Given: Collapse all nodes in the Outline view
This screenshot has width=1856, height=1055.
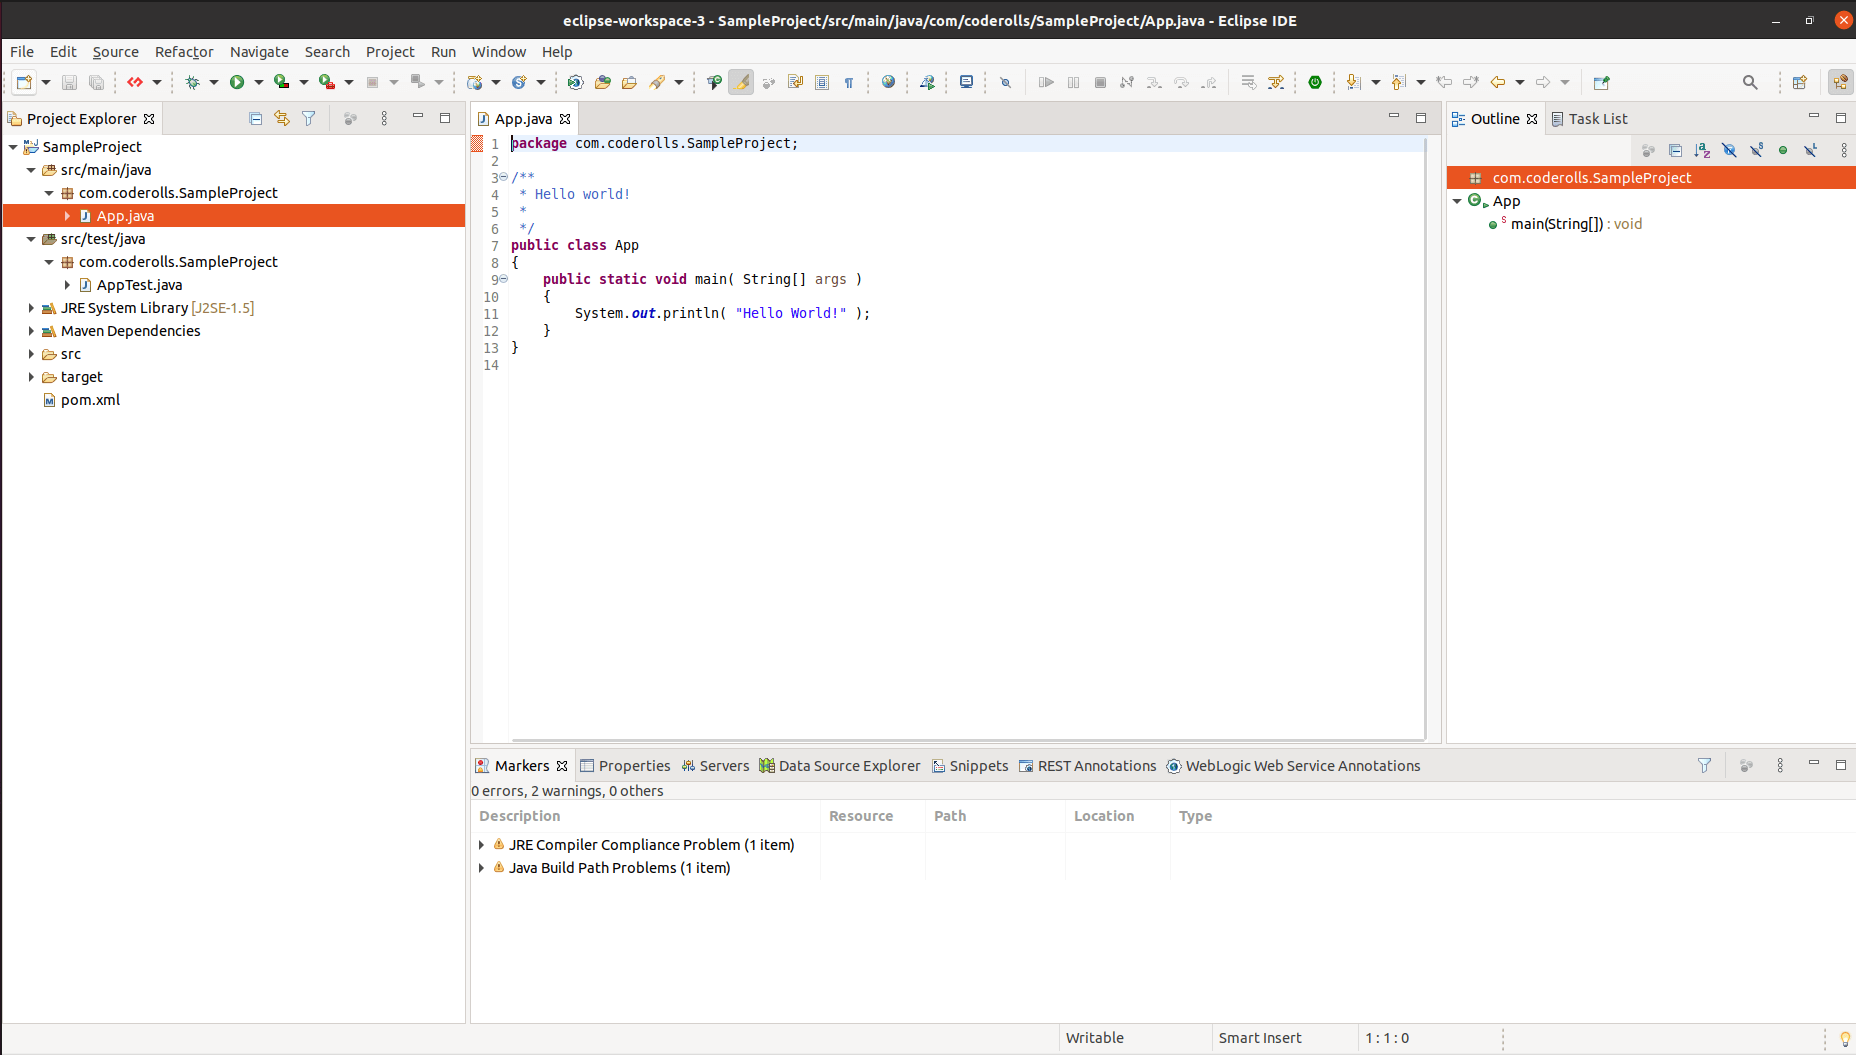Looking at the screenshot, I should [1676, 150].
